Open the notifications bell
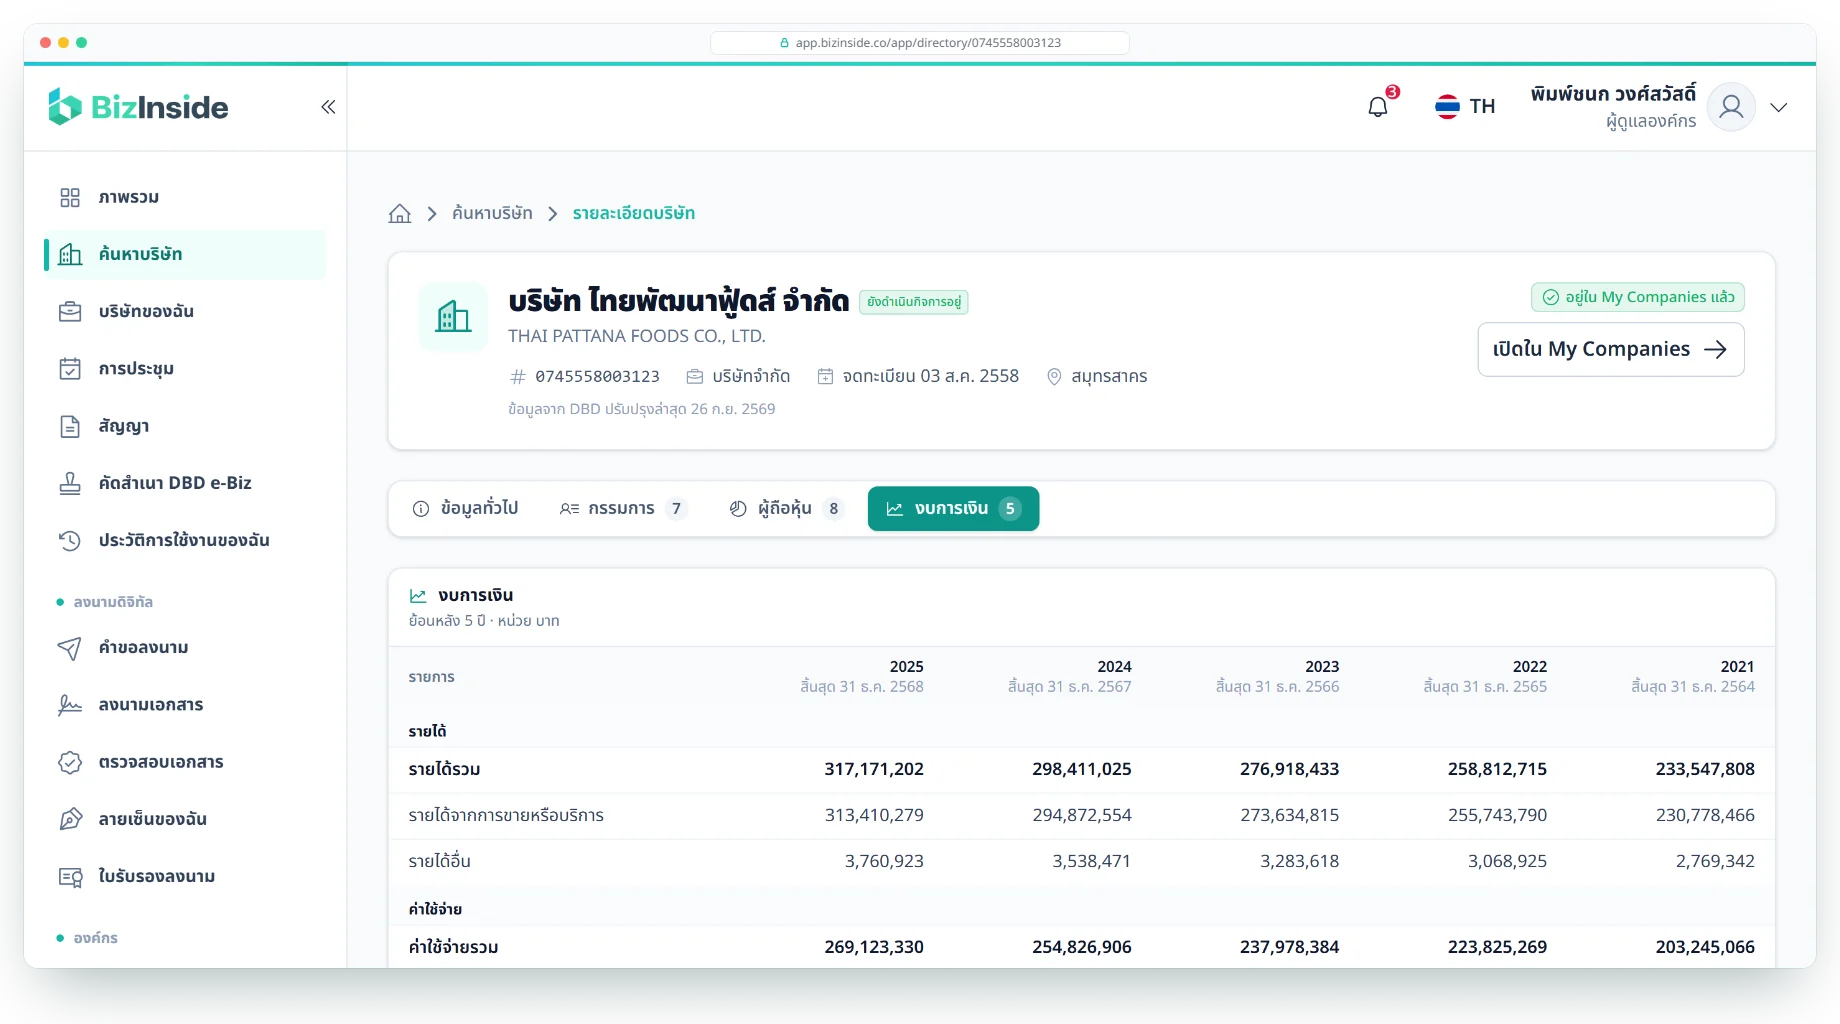Viewport: 1840px width, 1024px height. pyautogui.click(x=1378, y=107)
